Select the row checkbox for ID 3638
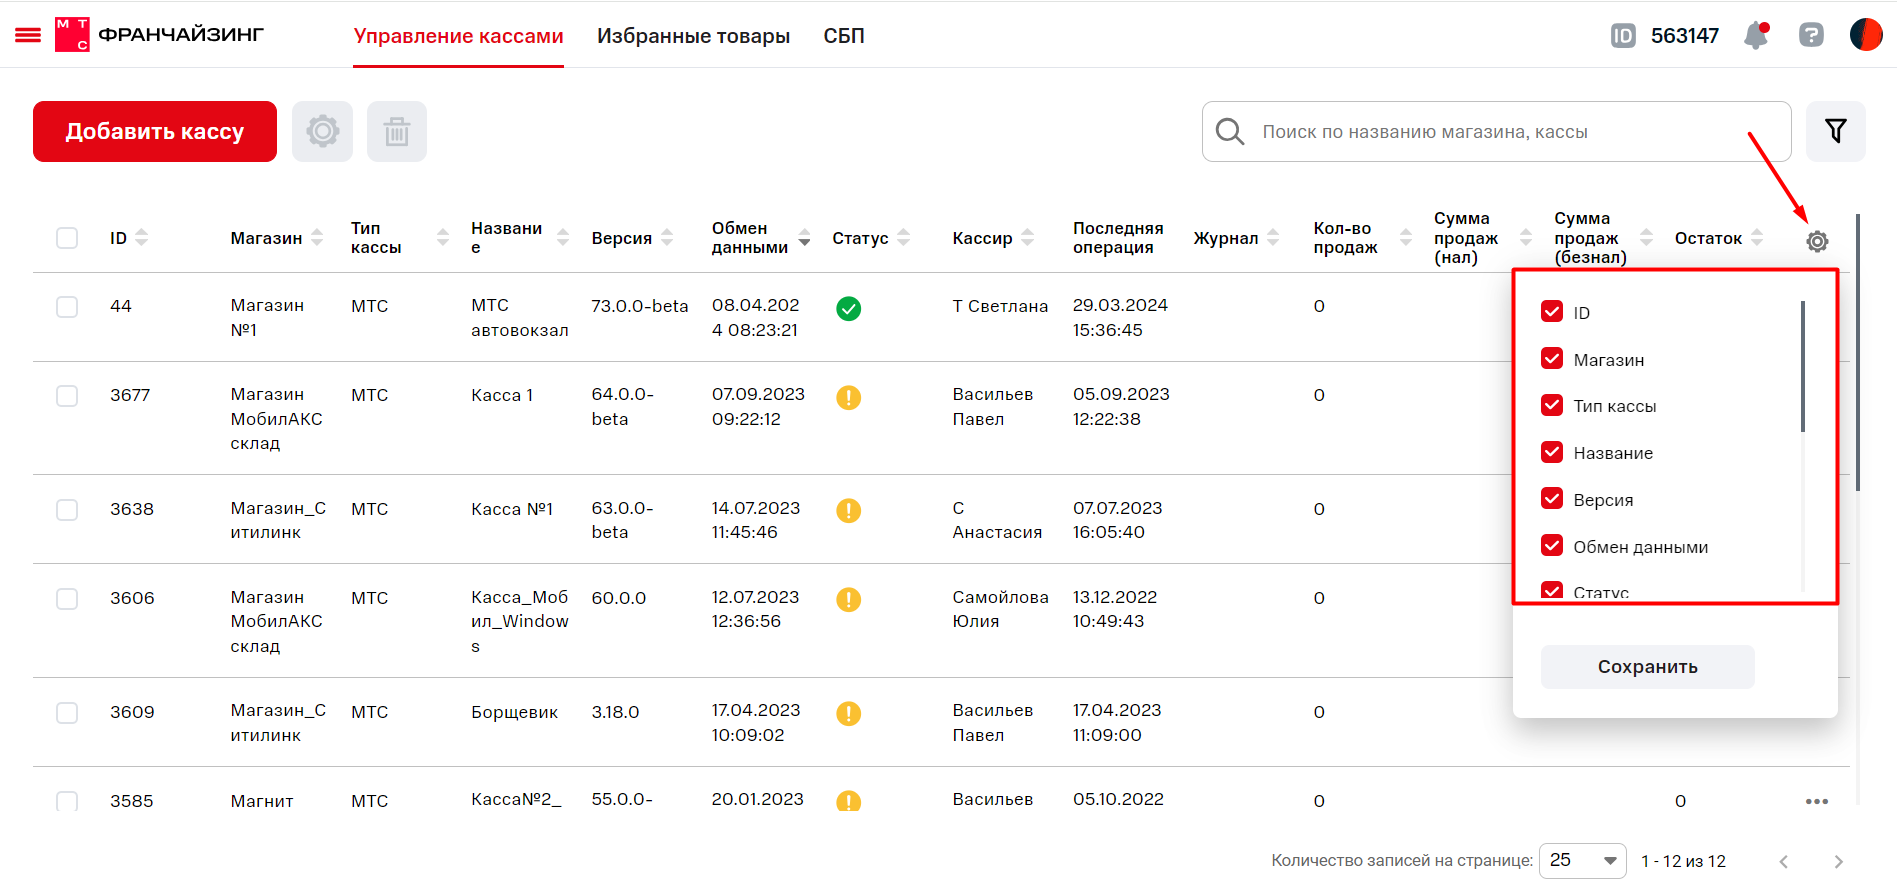 (67, 510)
